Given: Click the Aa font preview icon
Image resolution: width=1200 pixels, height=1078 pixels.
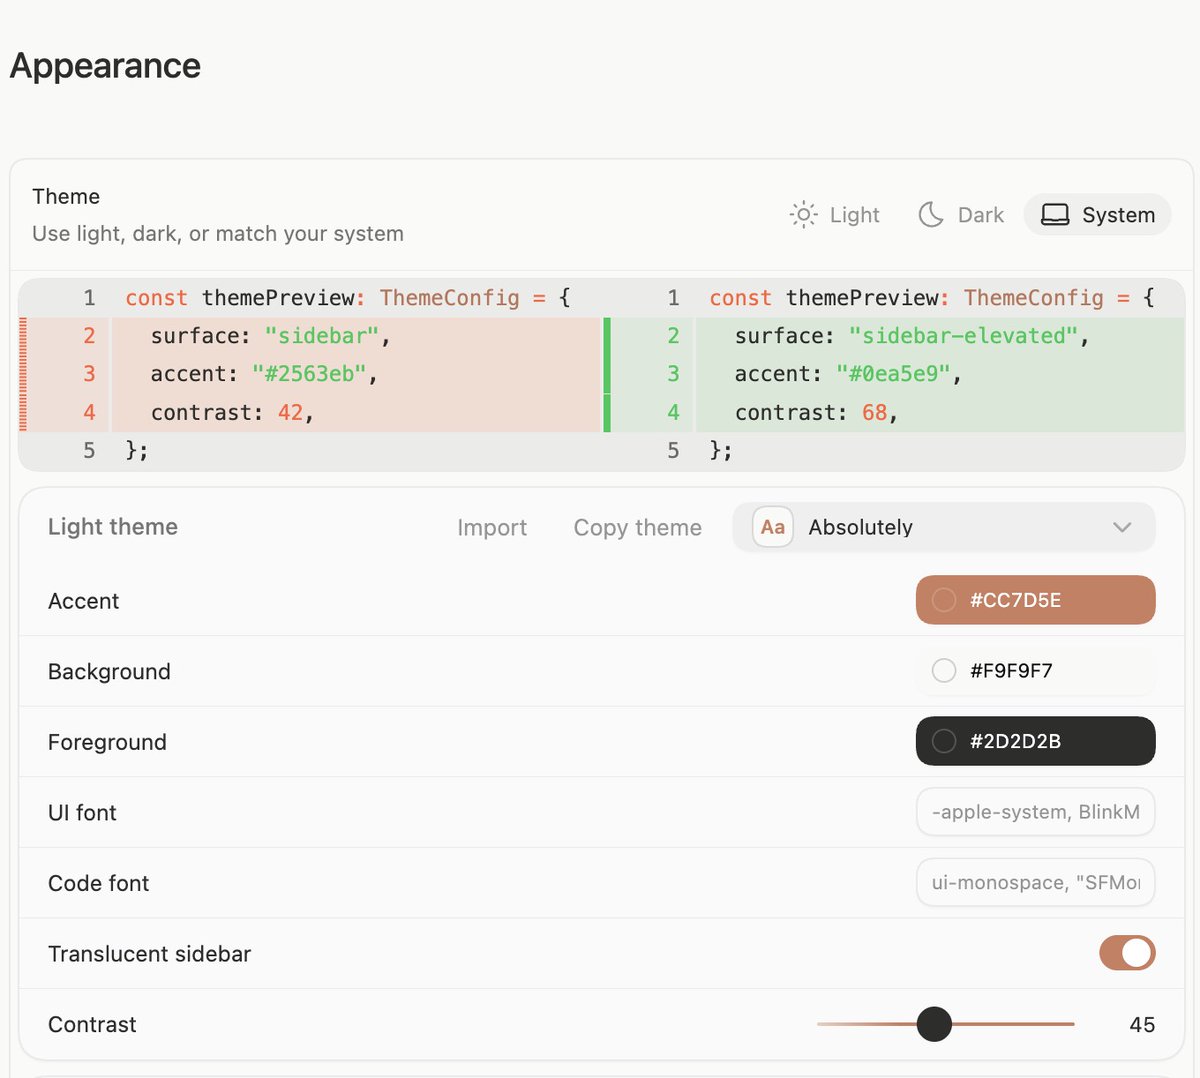Looking at the screenshot, I should (x=773, y=527).
